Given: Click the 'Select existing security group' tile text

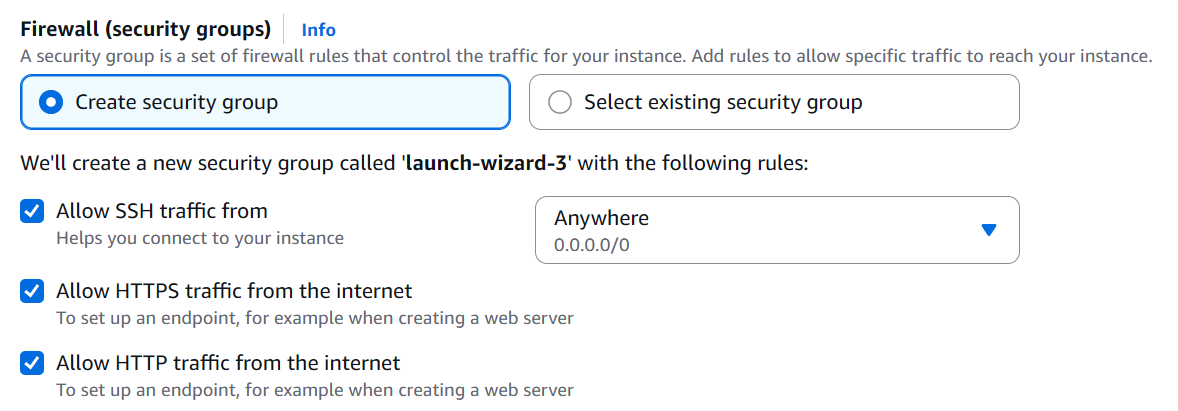Looking at the screenshot, I should (723, 102).
